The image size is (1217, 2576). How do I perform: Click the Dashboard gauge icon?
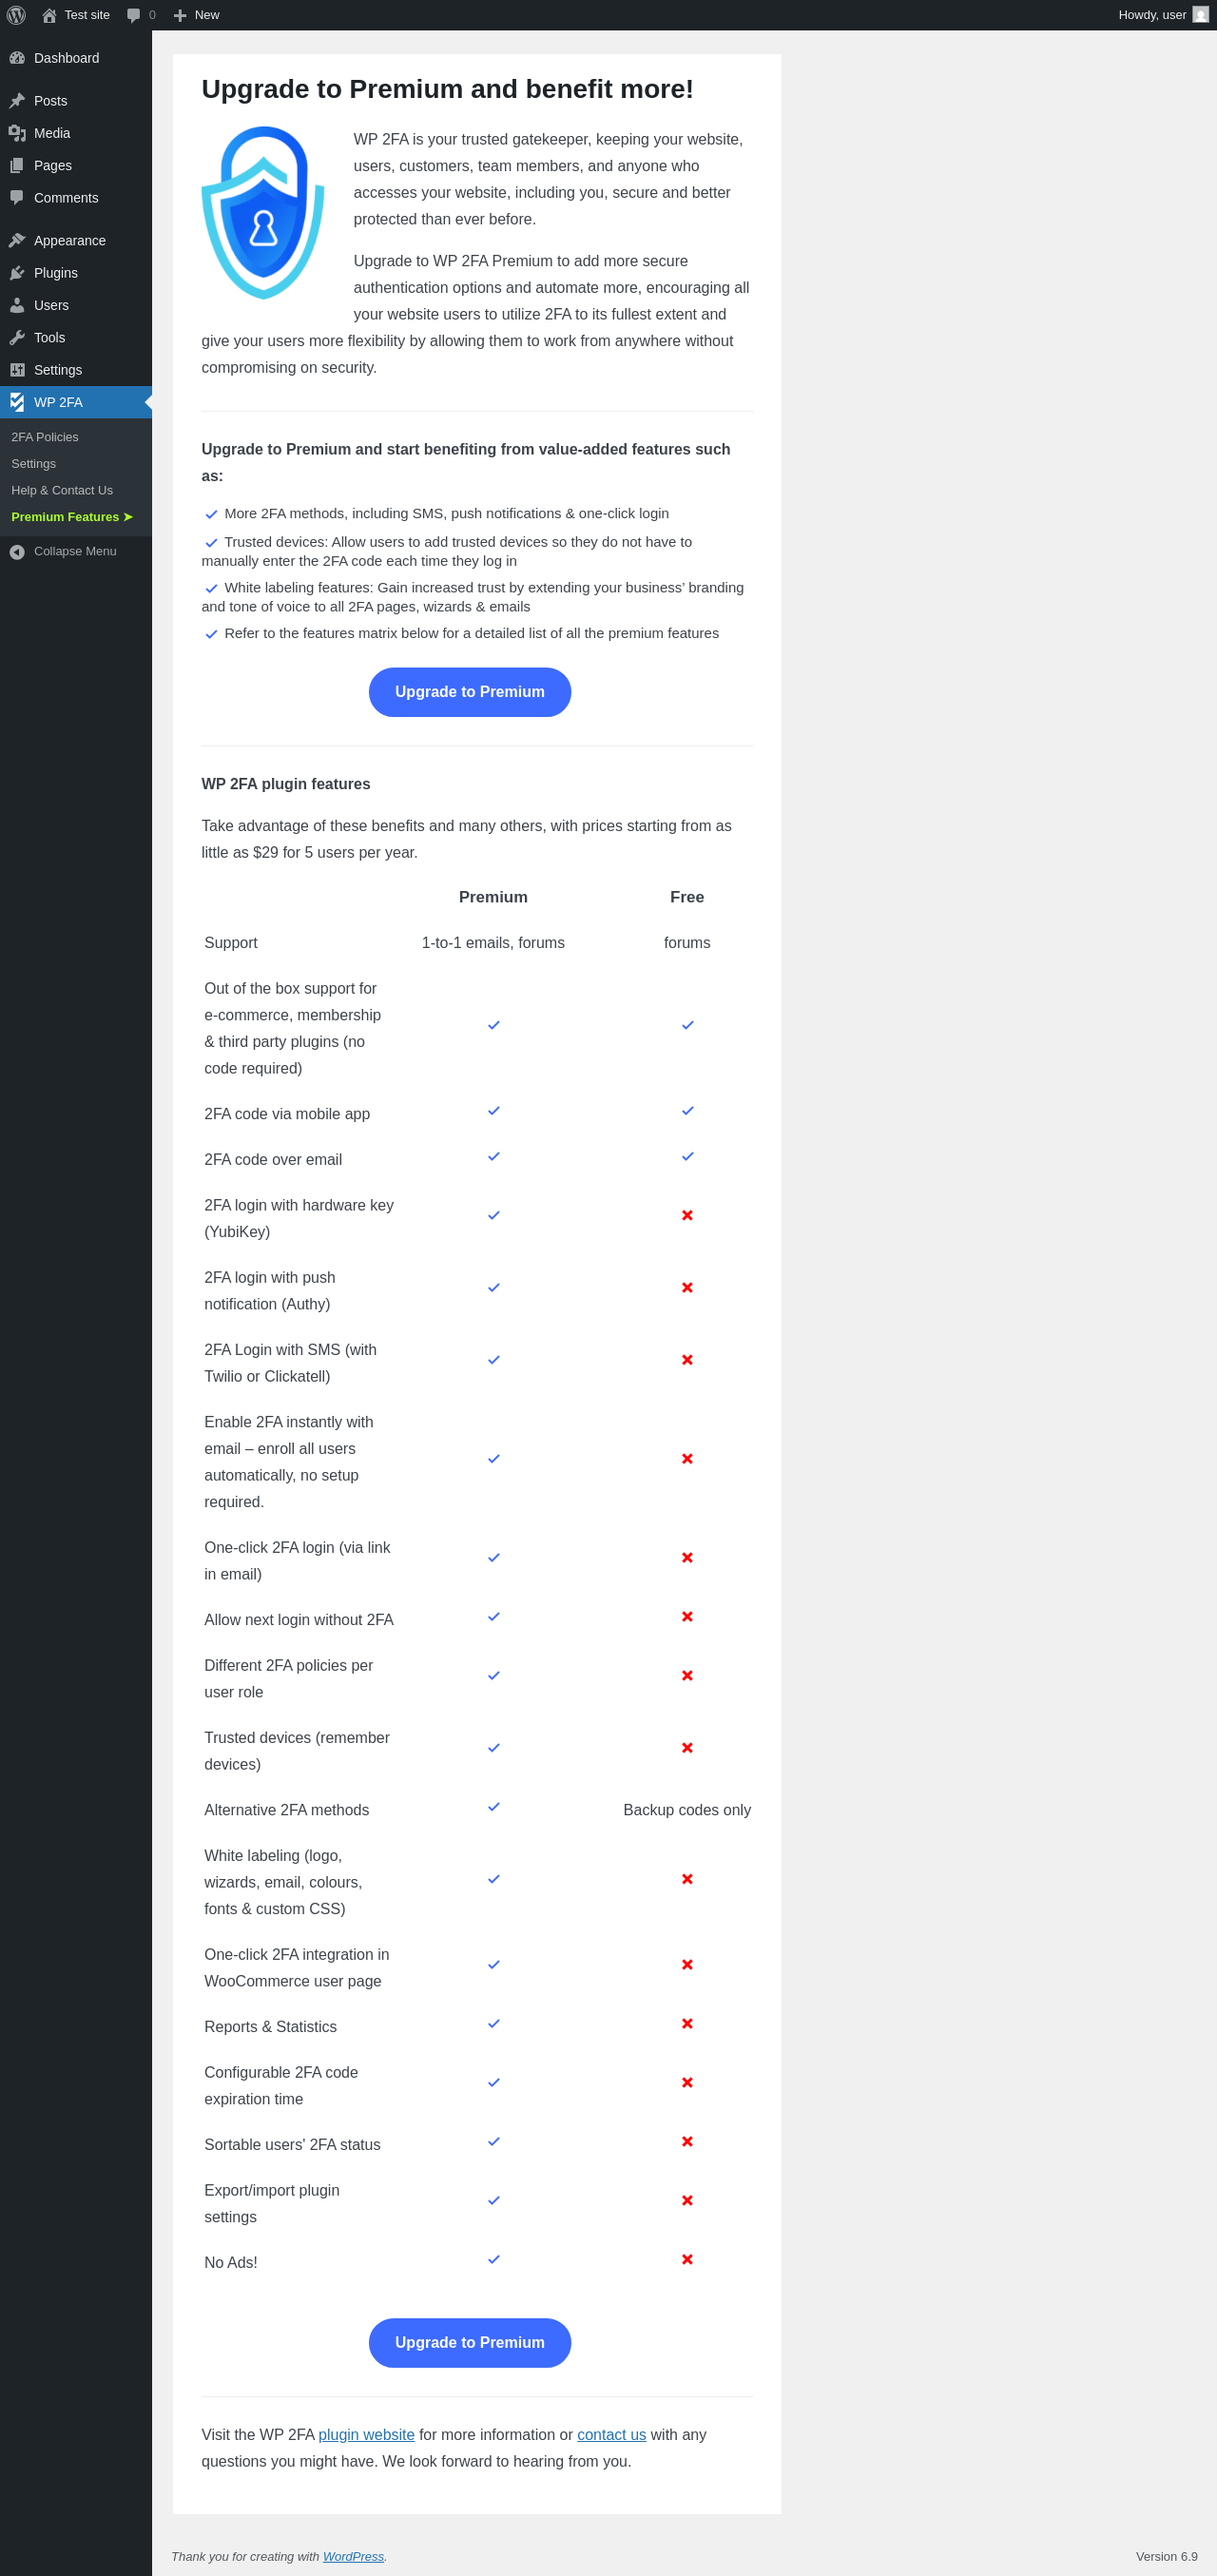click(17, 58)
